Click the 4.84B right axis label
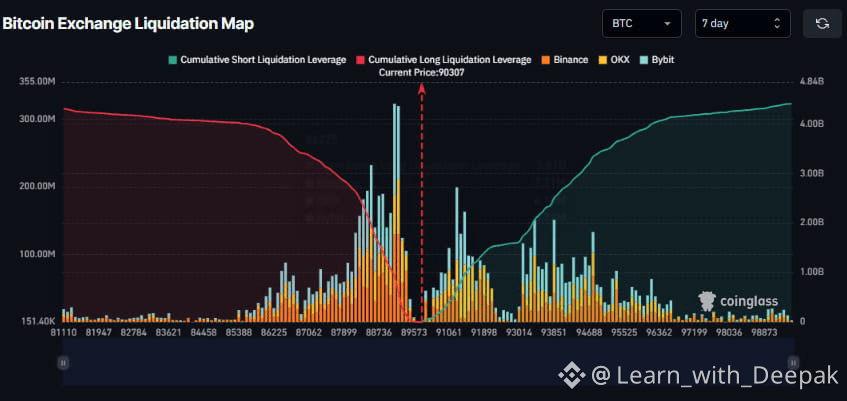This screenshot has width=847, height=401. [810, 82]
